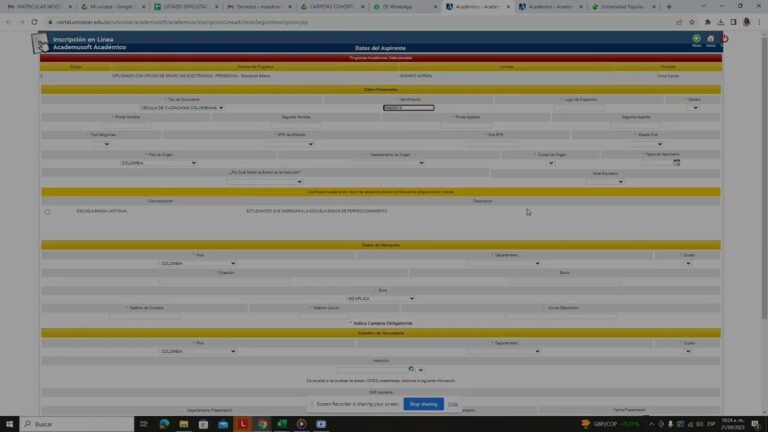Click the Hide link in sharing bar

click(x=453, y=404)
